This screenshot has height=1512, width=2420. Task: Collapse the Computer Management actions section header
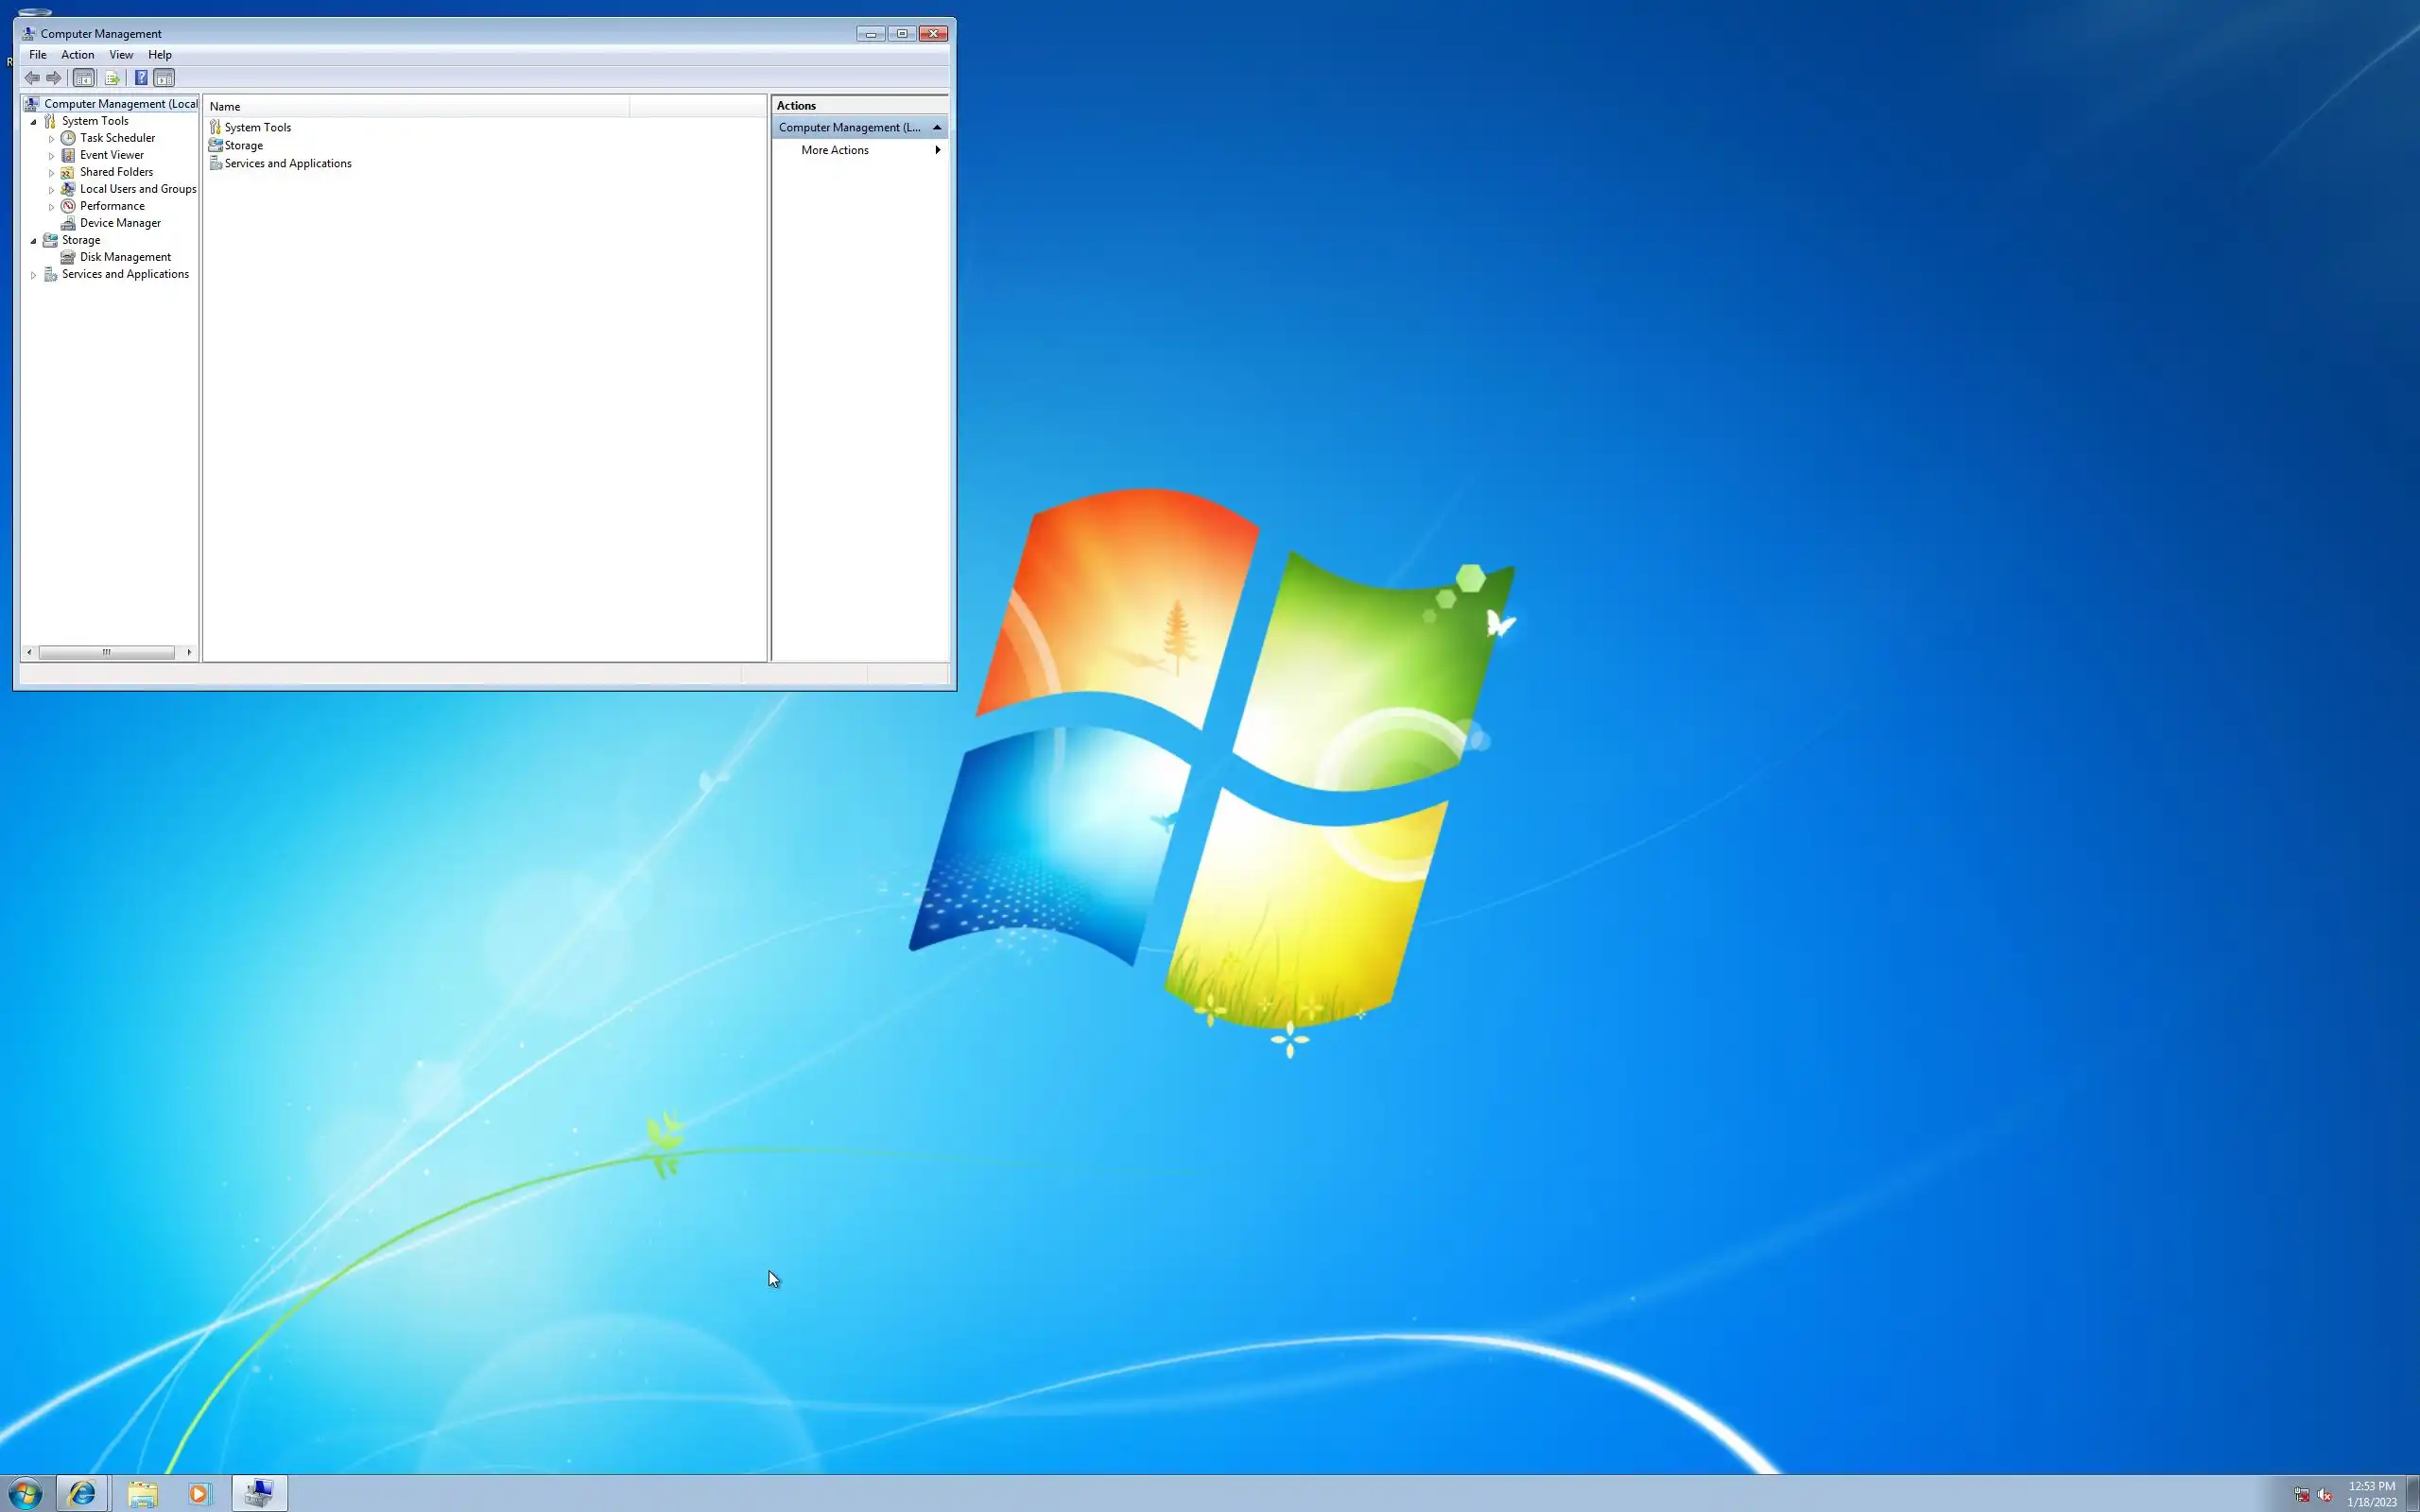tap(936, 127)
